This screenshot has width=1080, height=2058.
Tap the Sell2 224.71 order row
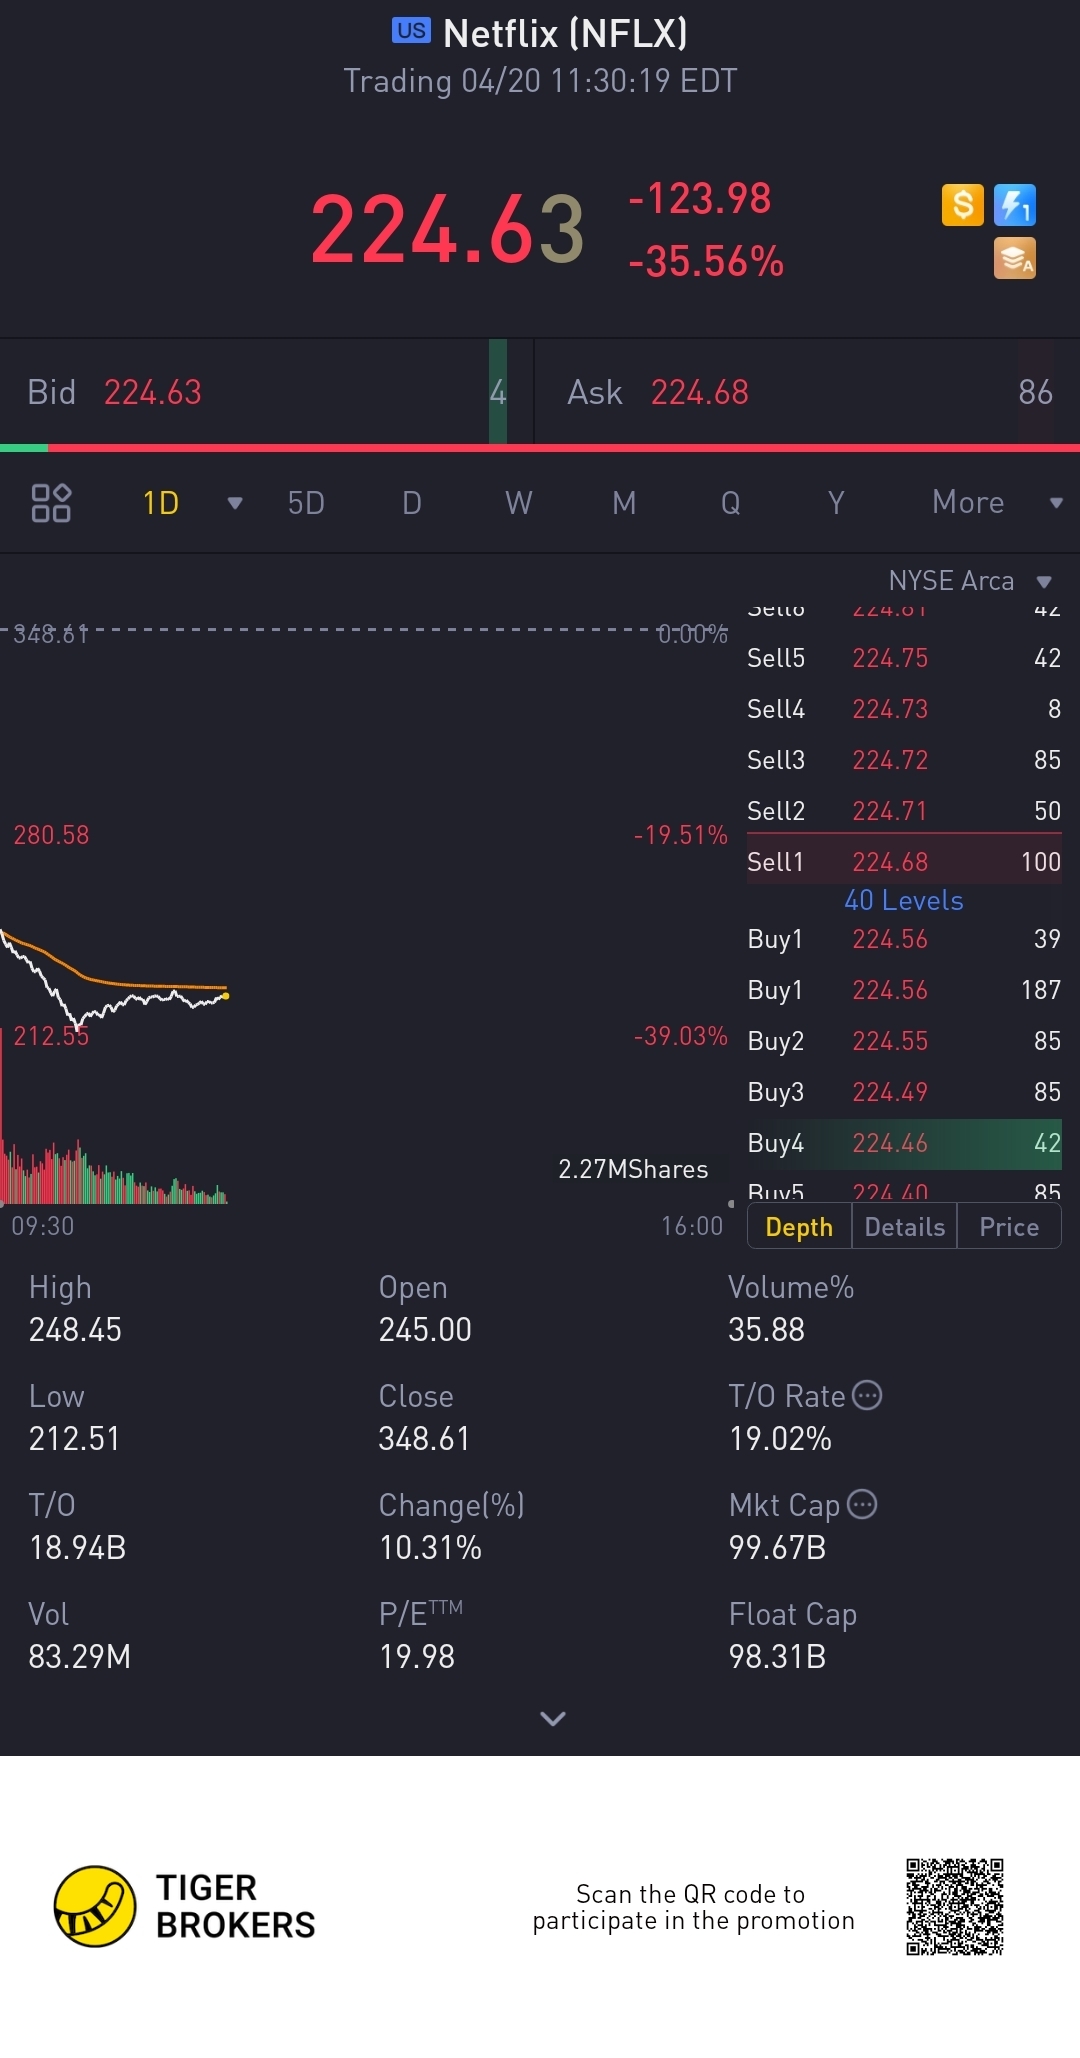(904, 811)
